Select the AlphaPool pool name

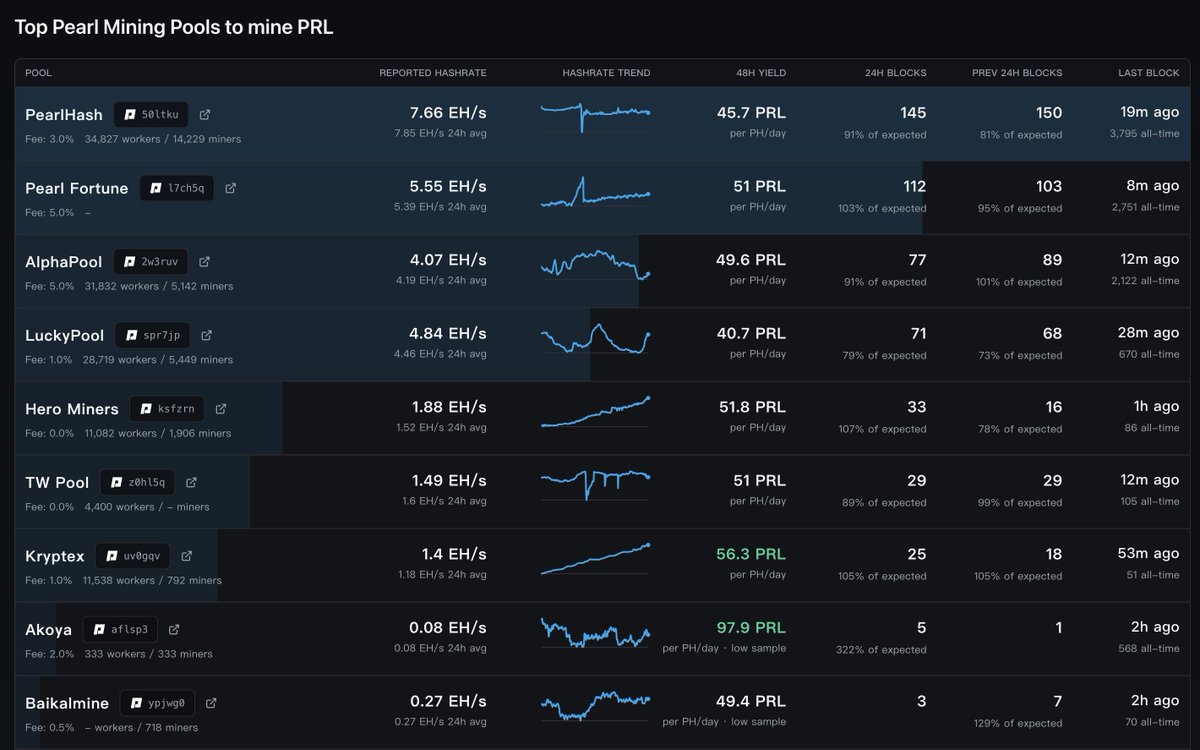tap(64, 262)
